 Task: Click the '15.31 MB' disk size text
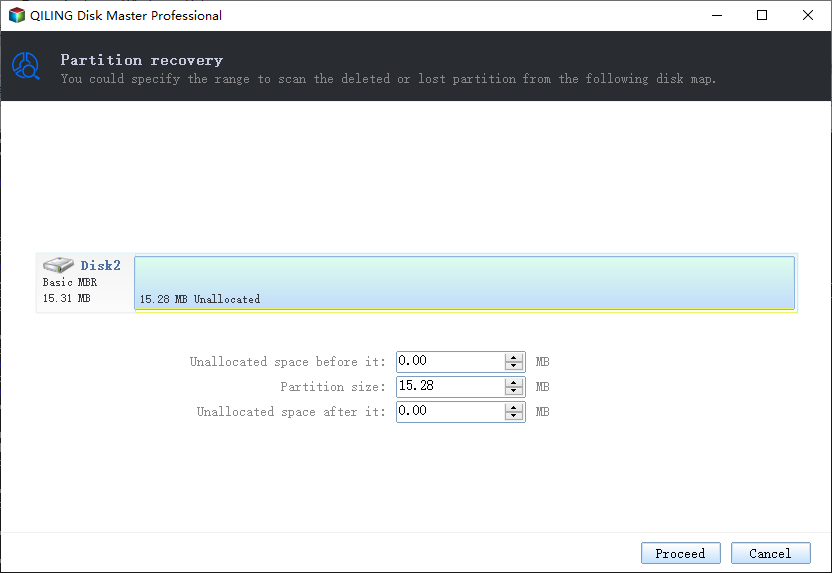coord(66,298)
